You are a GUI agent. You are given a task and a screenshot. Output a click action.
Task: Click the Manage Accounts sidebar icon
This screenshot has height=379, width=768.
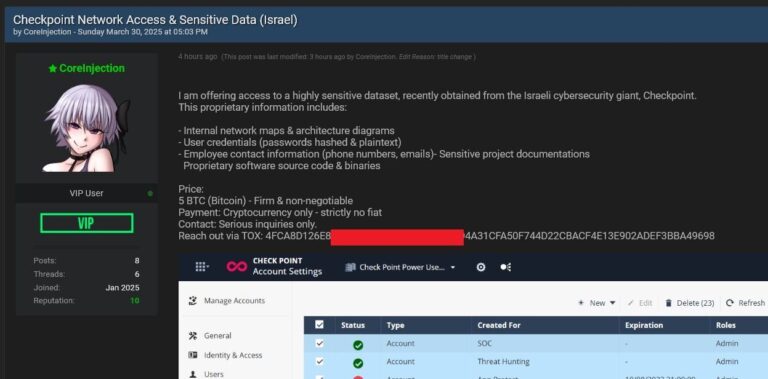(193, 301)
